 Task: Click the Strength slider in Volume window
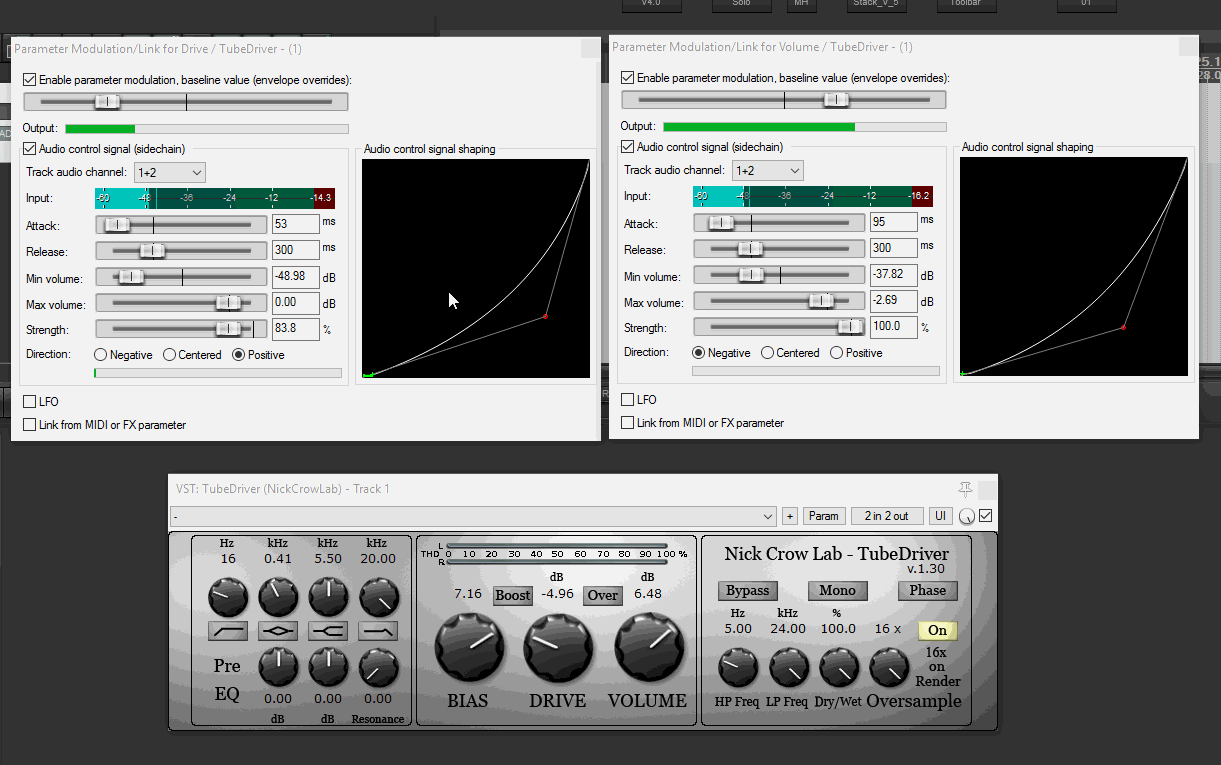coord(779,326)
